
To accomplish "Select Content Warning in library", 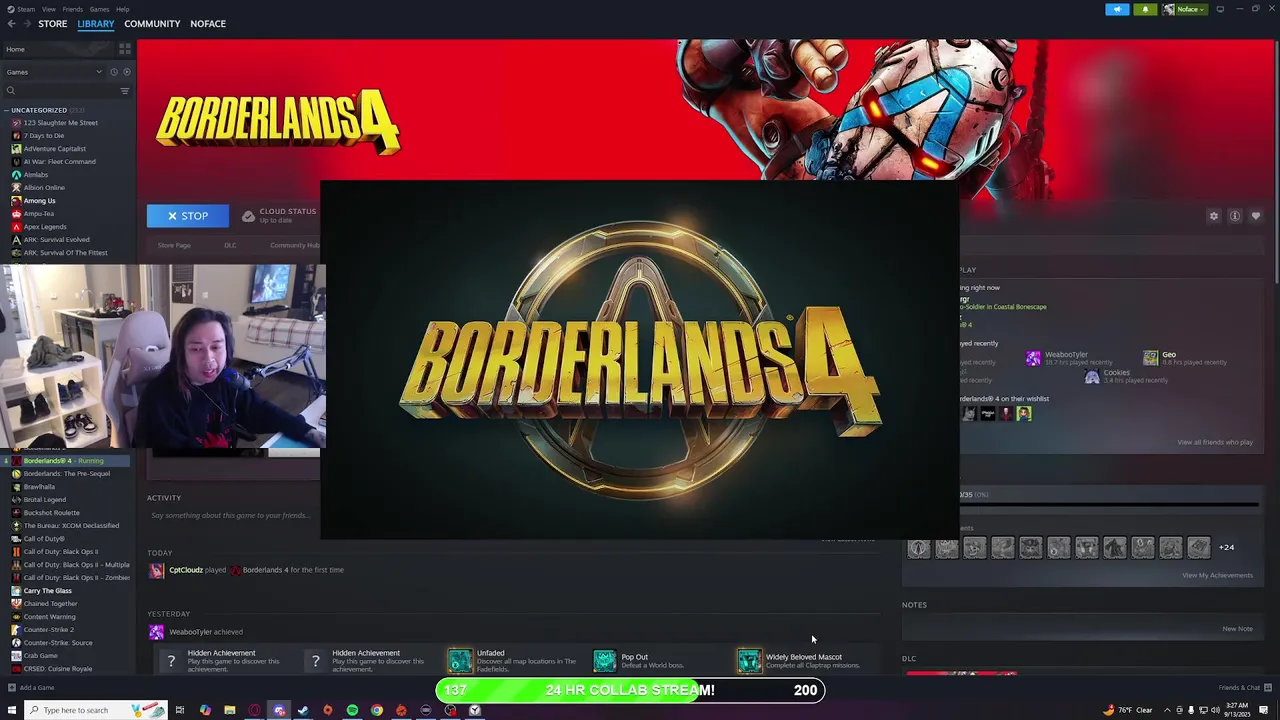I will click(x=49, y=617).
